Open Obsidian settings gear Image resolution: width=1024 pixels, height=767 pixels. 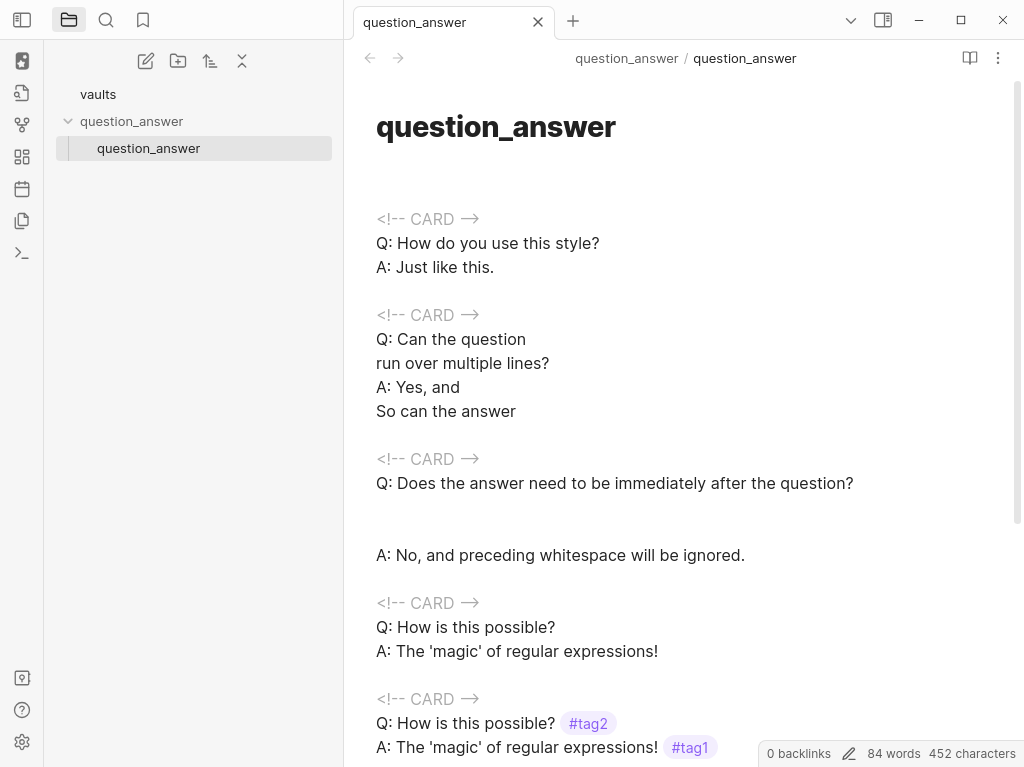(22, 742)
